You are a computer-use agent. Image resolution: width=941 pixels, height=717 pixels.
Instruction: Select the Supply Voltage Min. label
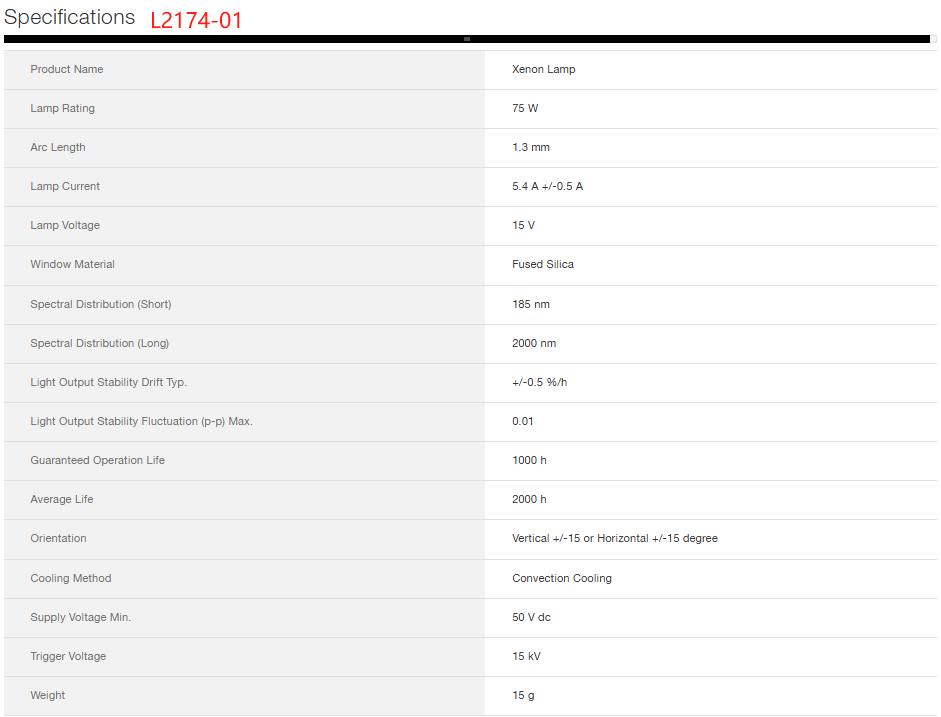(80, 617)
